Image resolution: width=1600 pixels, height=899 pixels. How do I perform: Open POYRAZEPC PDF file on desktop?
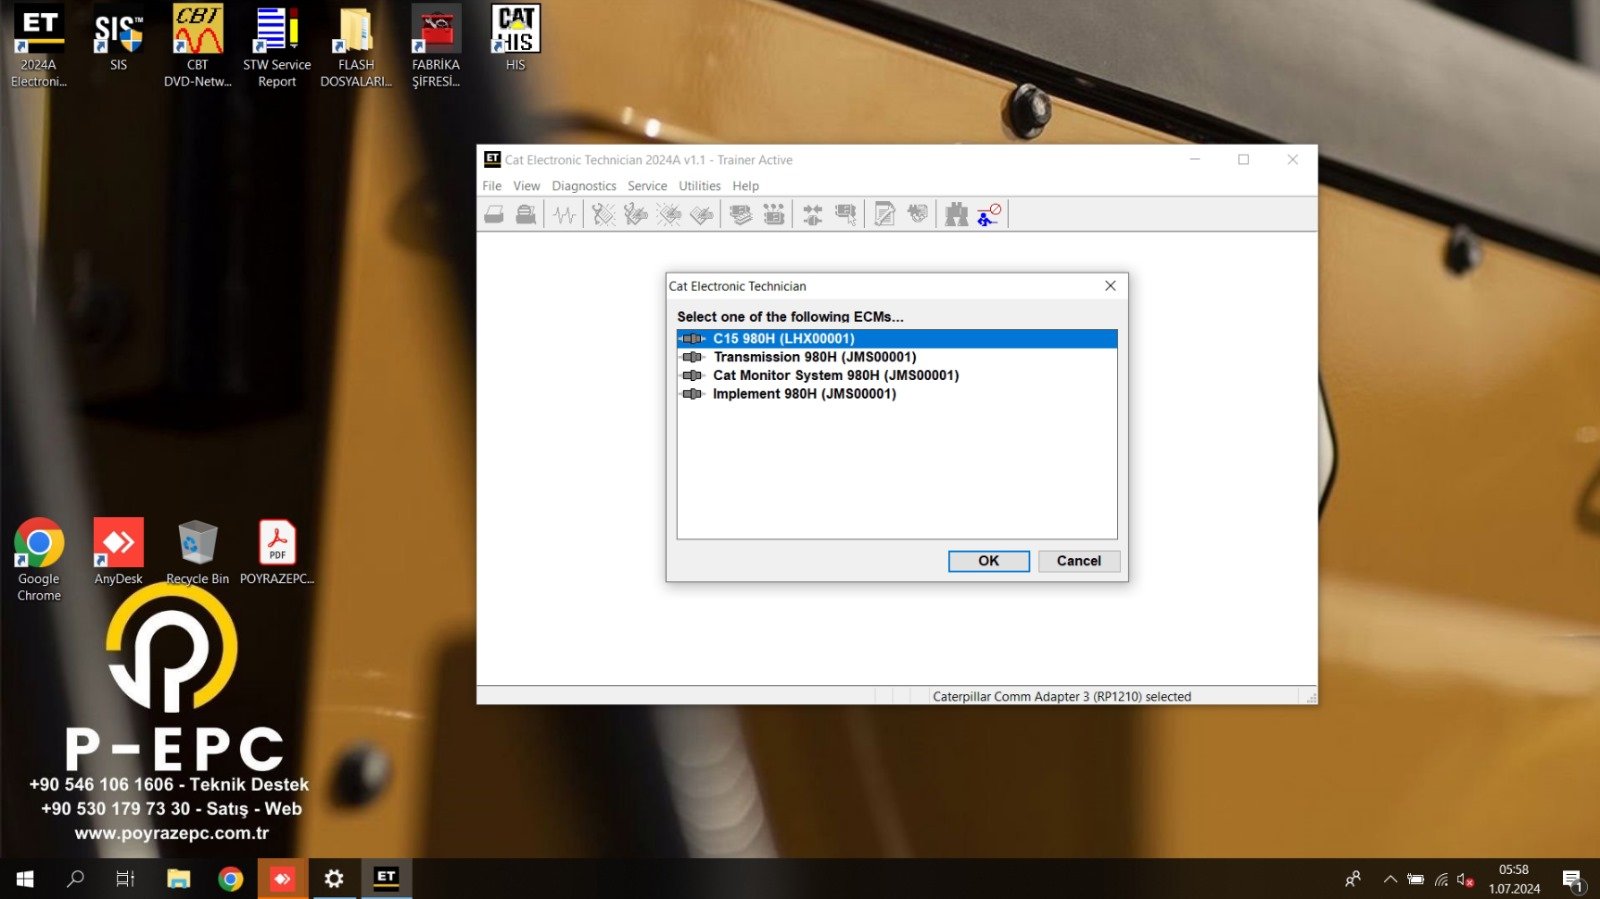(277, 552)
